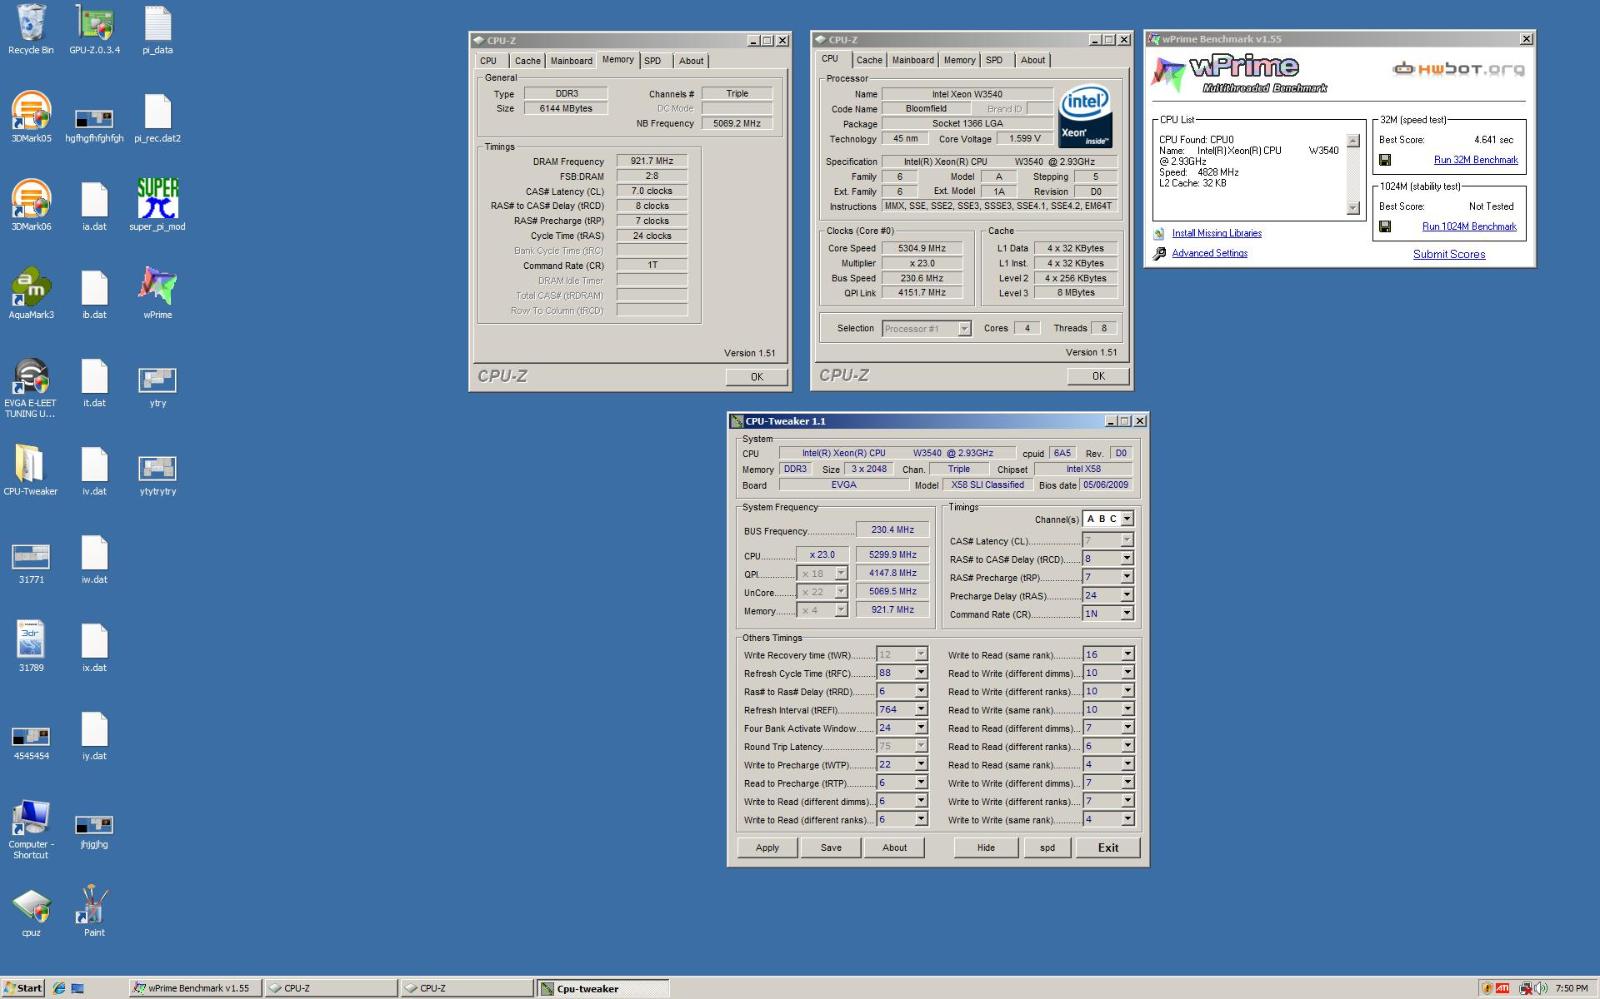The height and width of the screenshot is (999, 1600).
Task: Click the save icon for 1024M score
Action: (x=1385, y=226)
